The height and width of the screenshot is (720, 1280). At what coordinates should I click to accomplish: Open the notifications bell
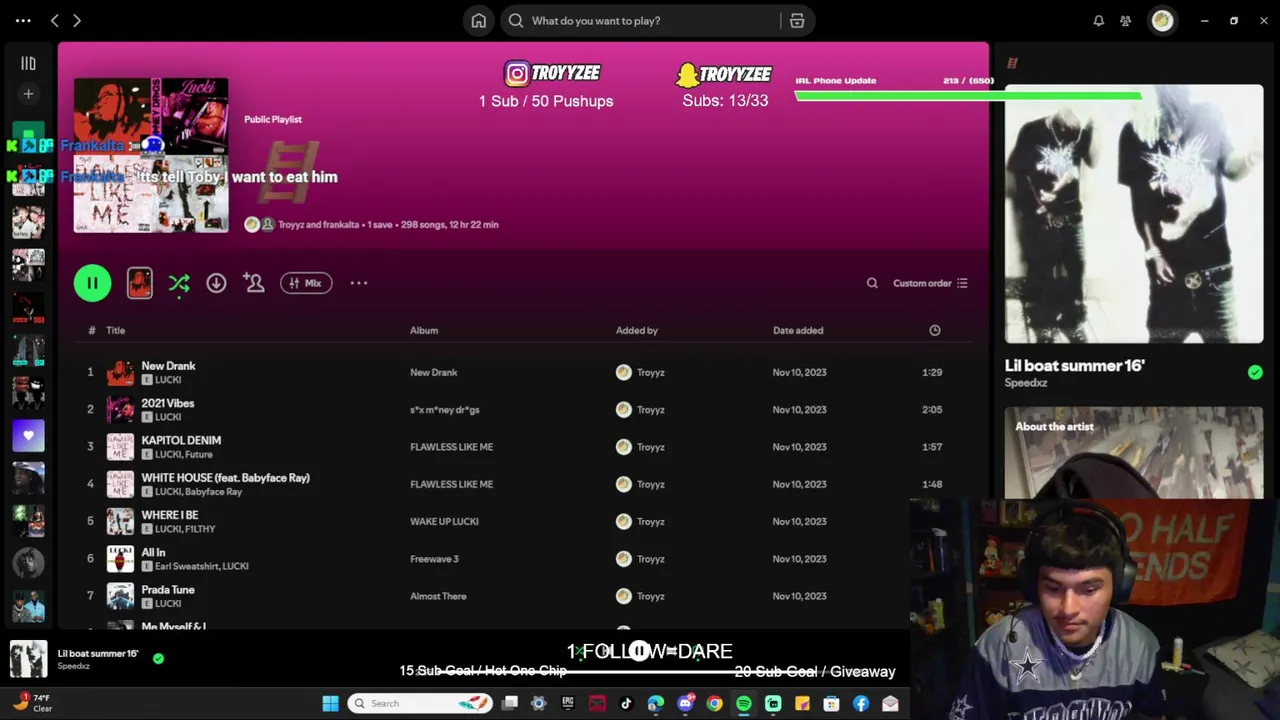coord(1098,20)
